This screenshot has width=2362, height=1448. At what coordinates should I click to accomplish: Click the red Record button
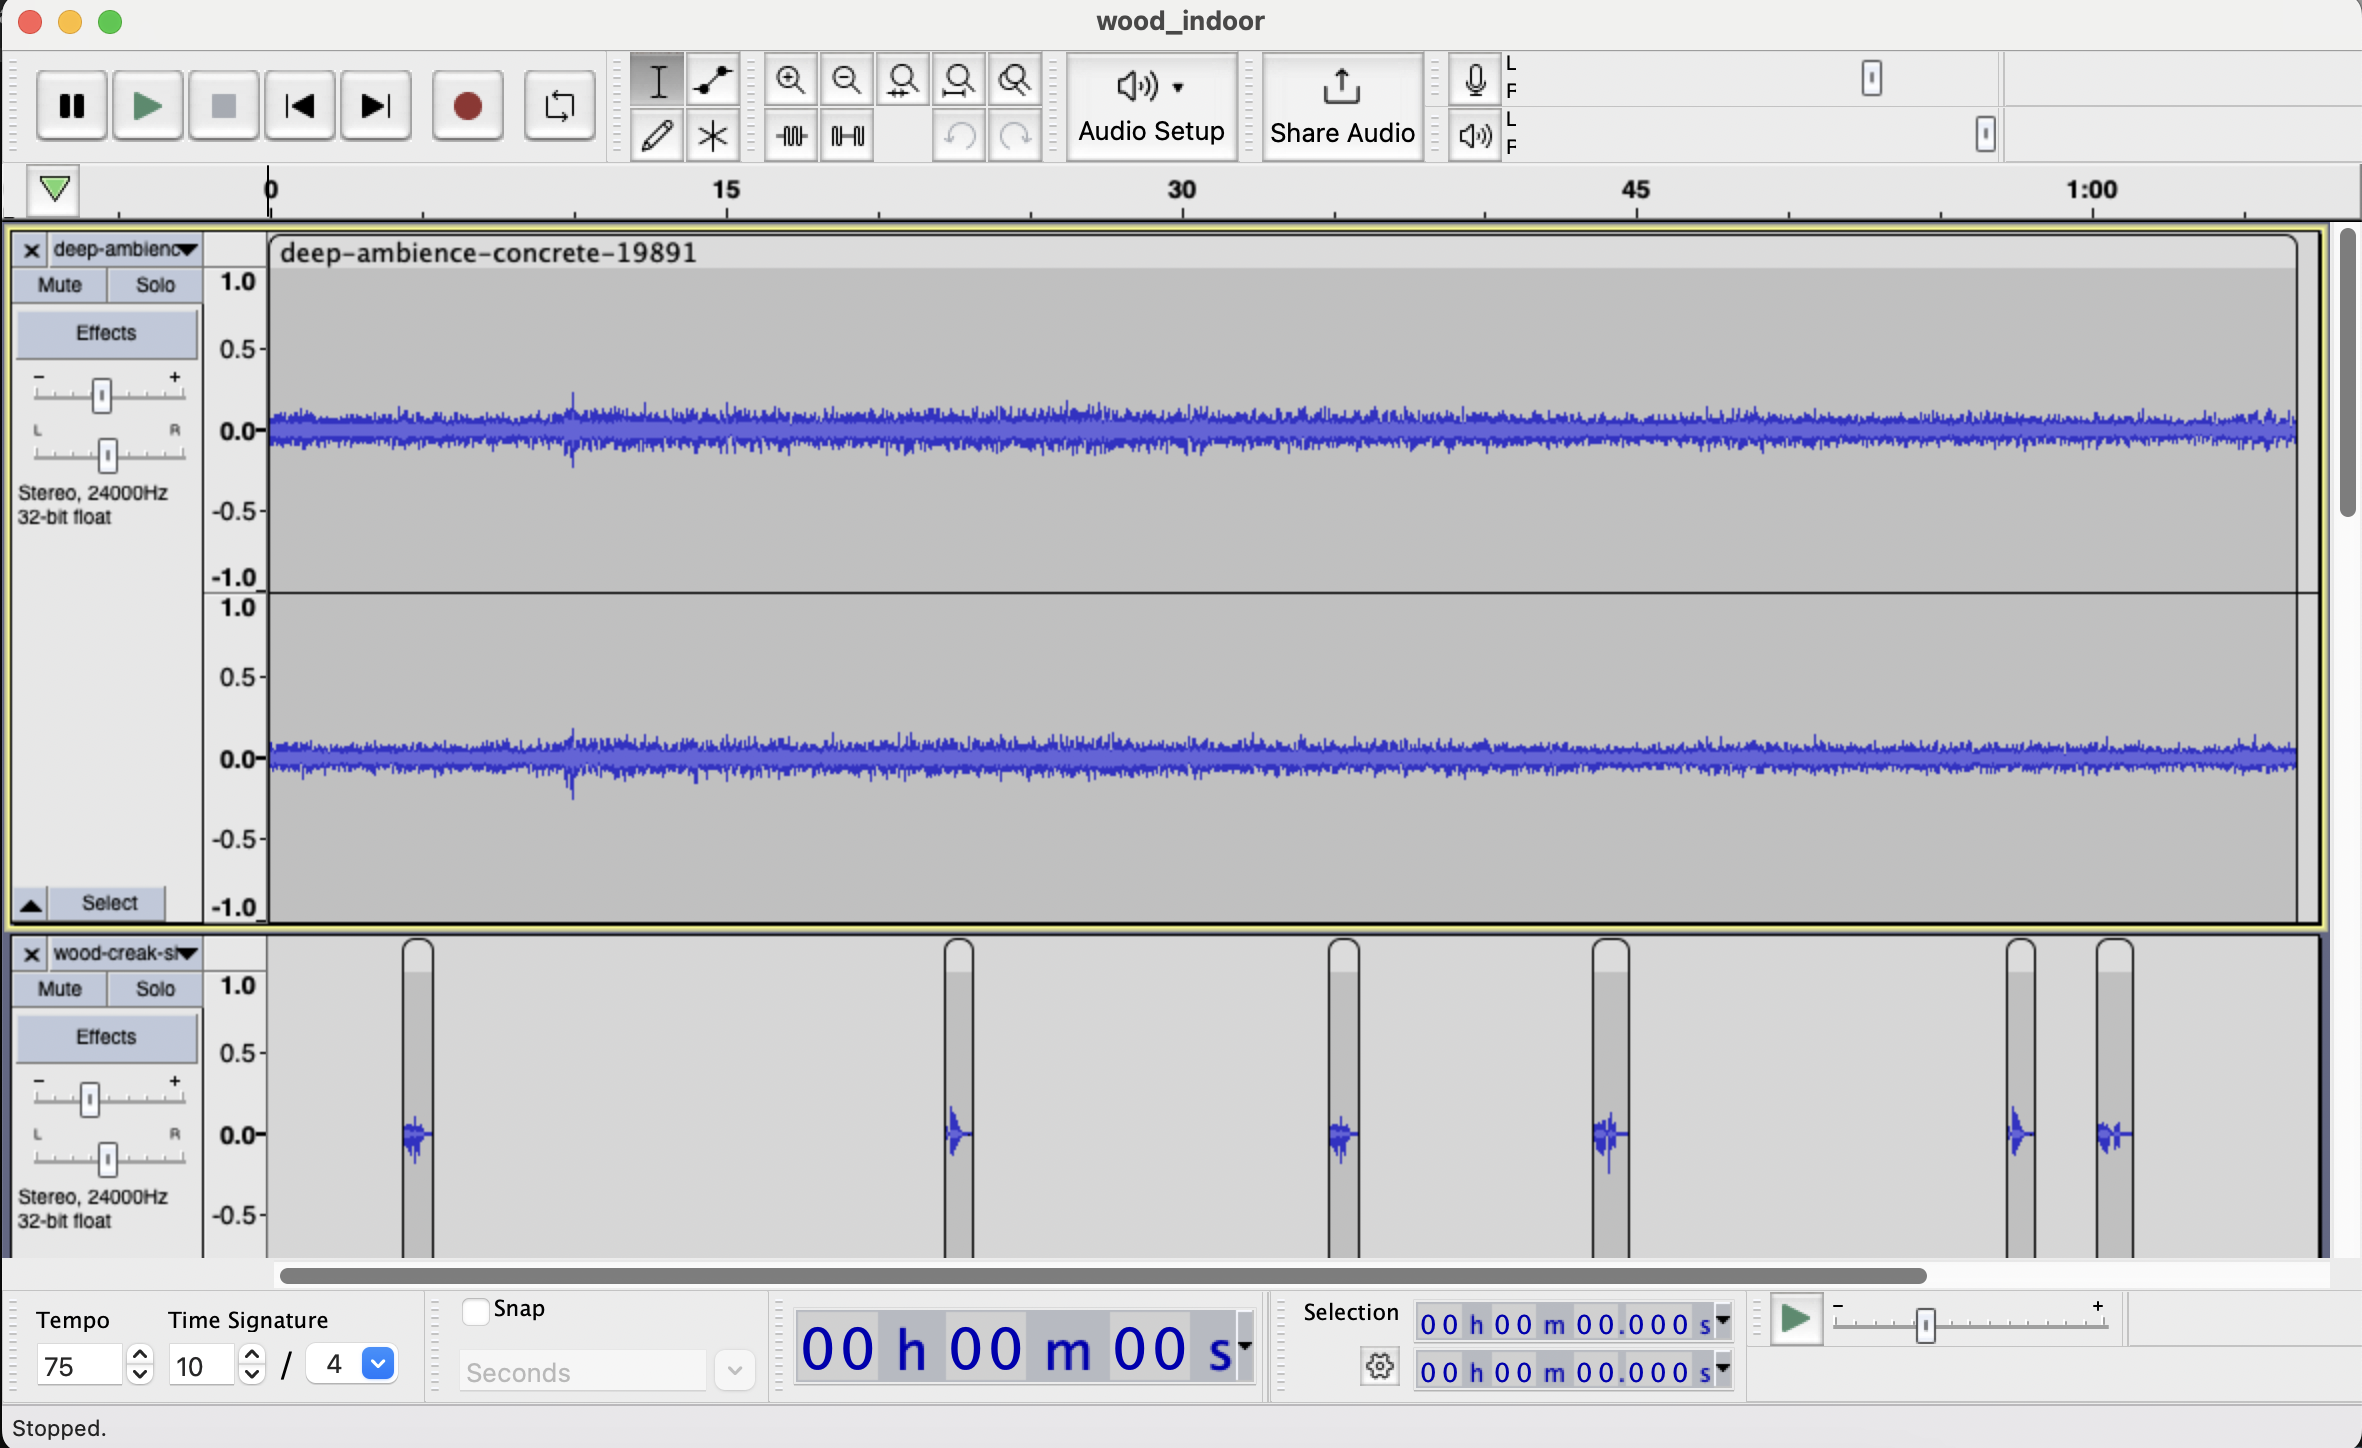point(467,106)
